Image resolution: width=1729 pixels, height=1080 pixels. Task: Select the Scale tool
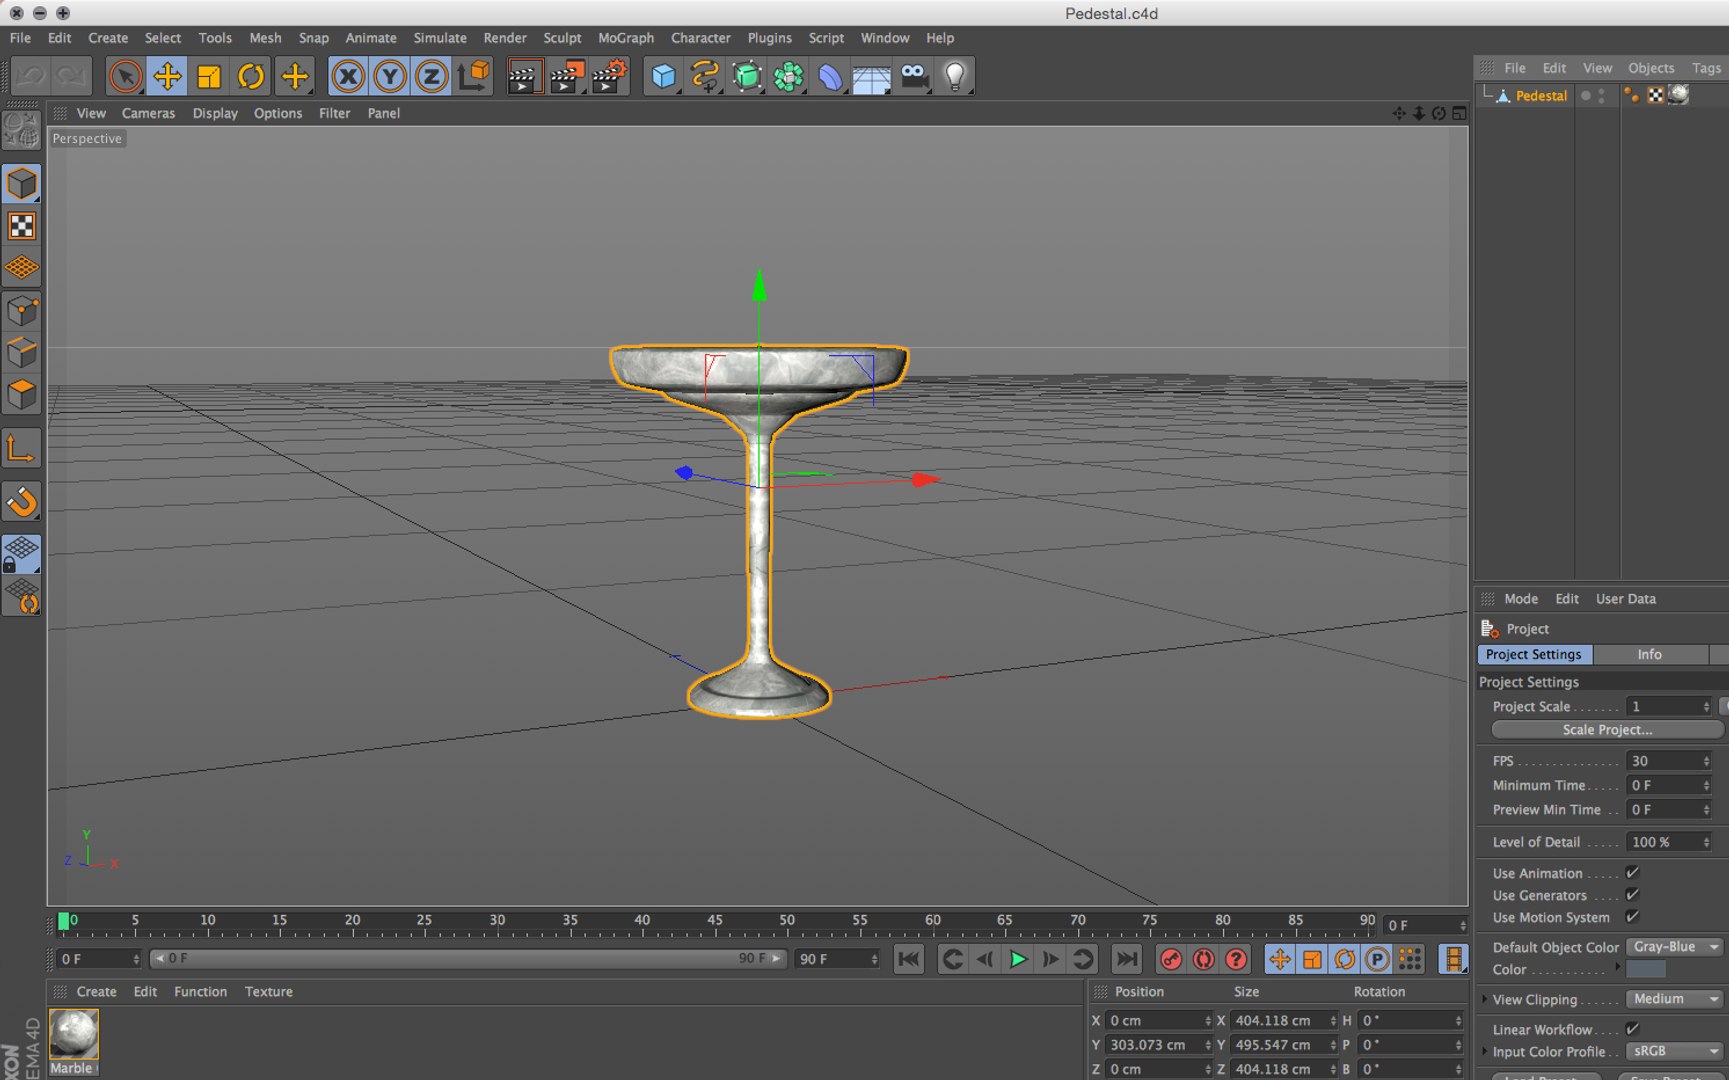pyautogui.click(x=209, y=76)
